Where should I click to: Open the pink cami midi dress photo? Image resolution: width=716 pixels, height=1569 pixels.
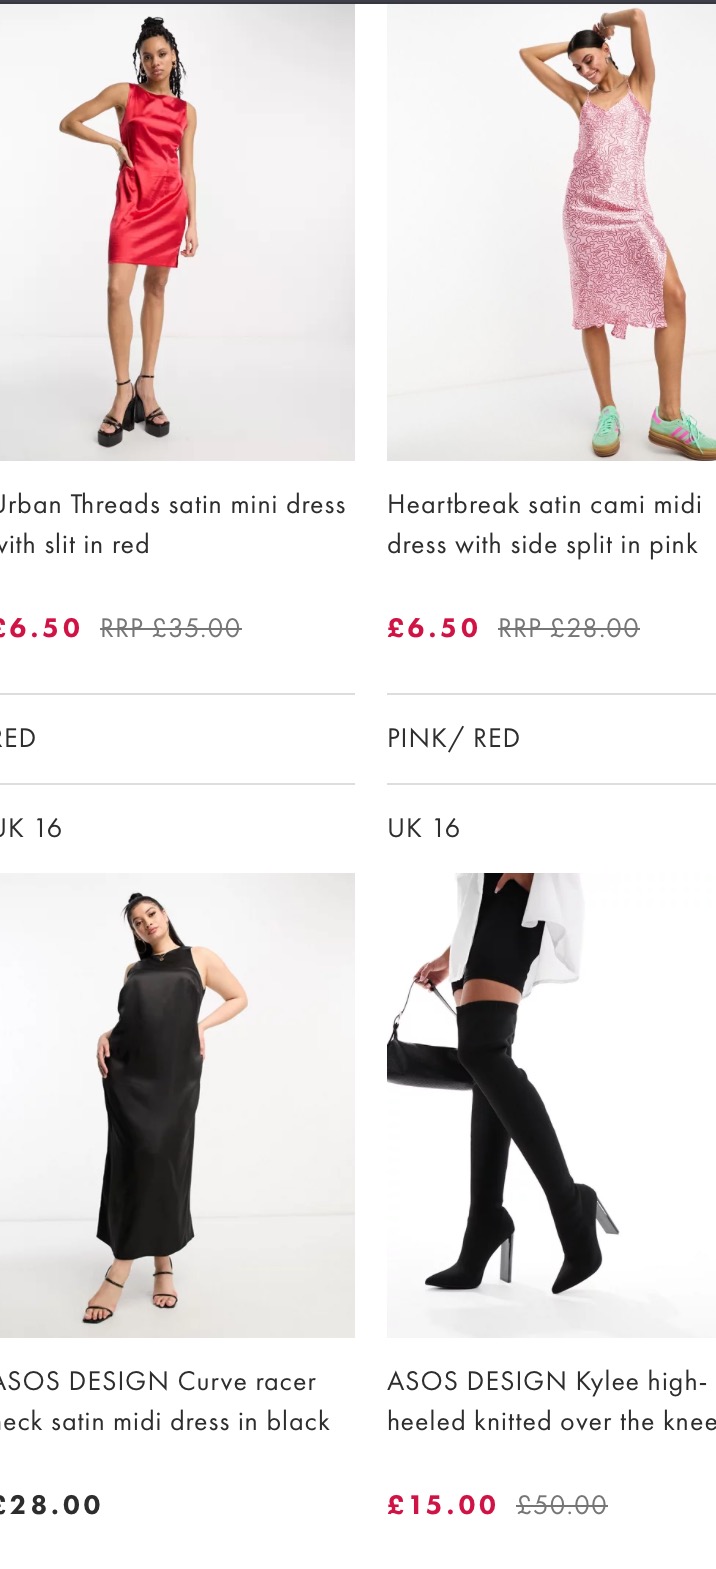point(551,232)
